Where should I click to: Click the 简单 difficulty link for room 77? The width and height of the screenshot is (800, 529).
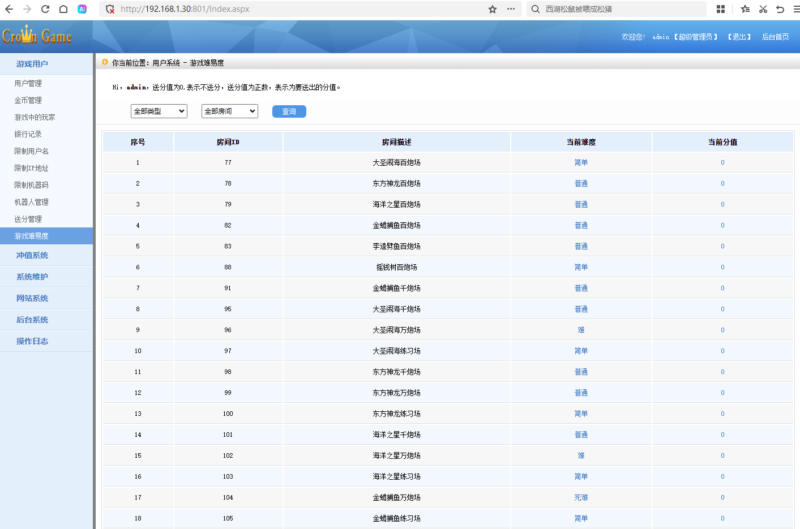click(x=580, y=162)
